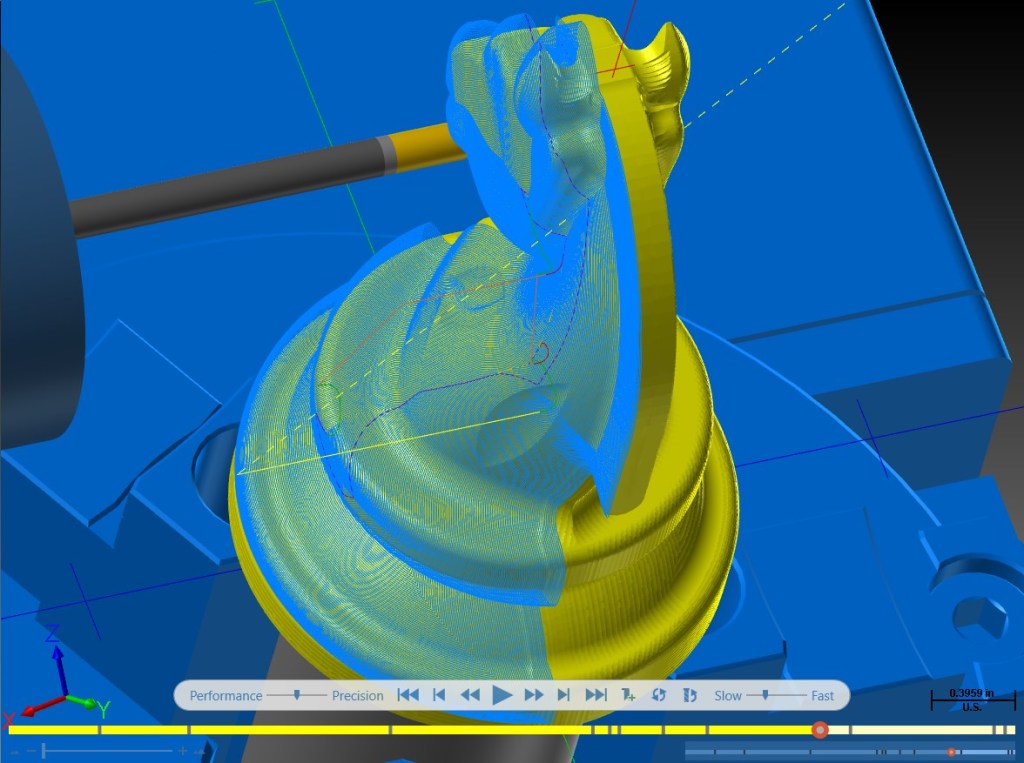Click the small zoom slider handle bottom-left
Image resolution: width=1024 pixels, height=763 pixels.
point(44,751)
